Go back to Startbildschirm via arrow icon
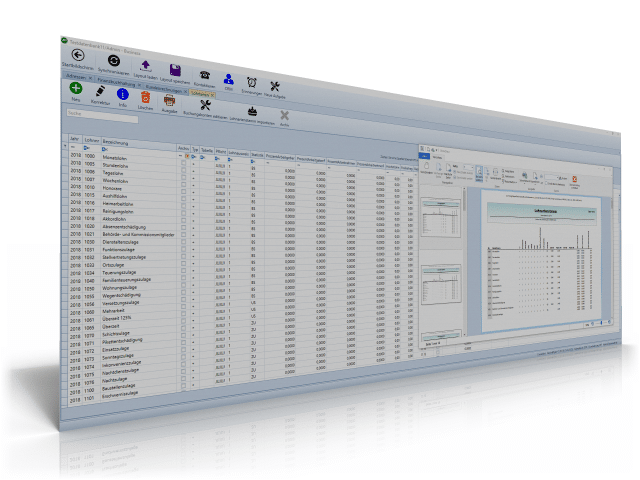The image size is (640, 480). tap(78, 55)
